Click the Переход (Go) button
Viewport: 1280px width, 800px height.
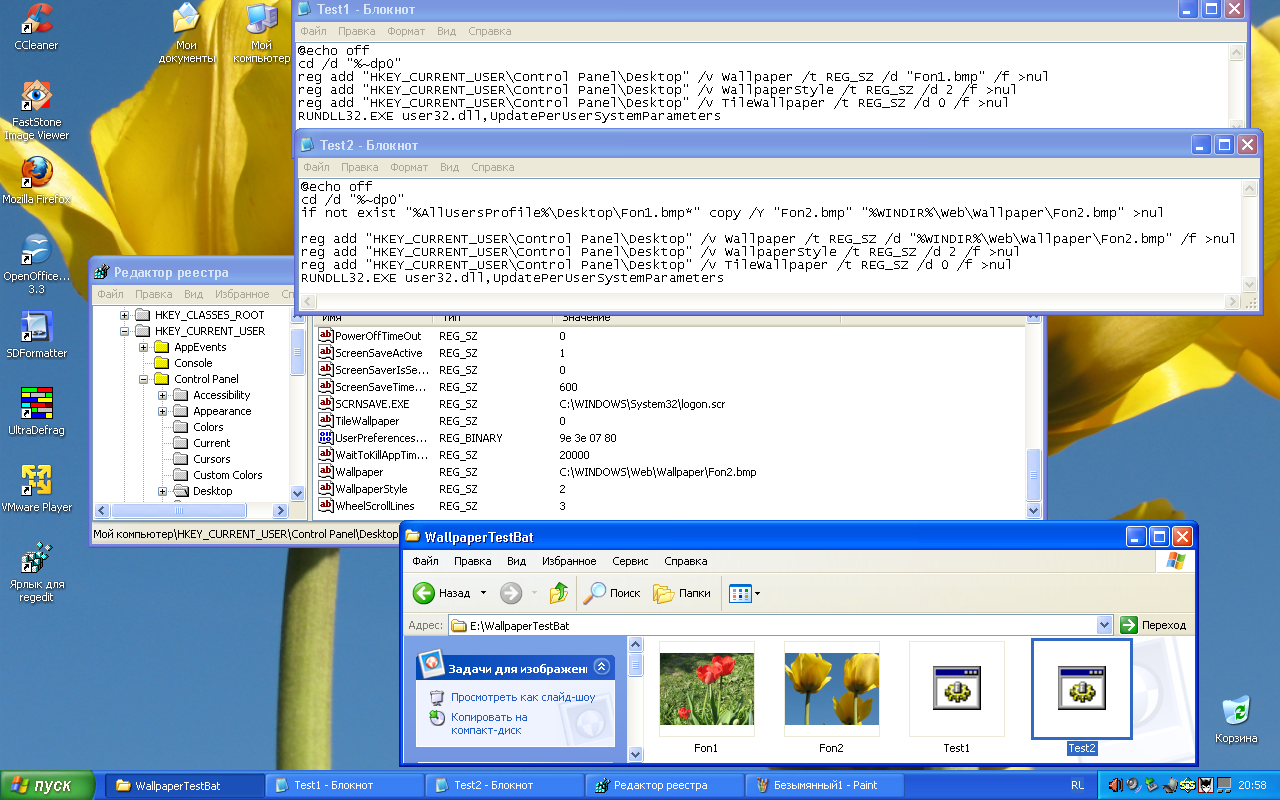[x=1153, y=625]
